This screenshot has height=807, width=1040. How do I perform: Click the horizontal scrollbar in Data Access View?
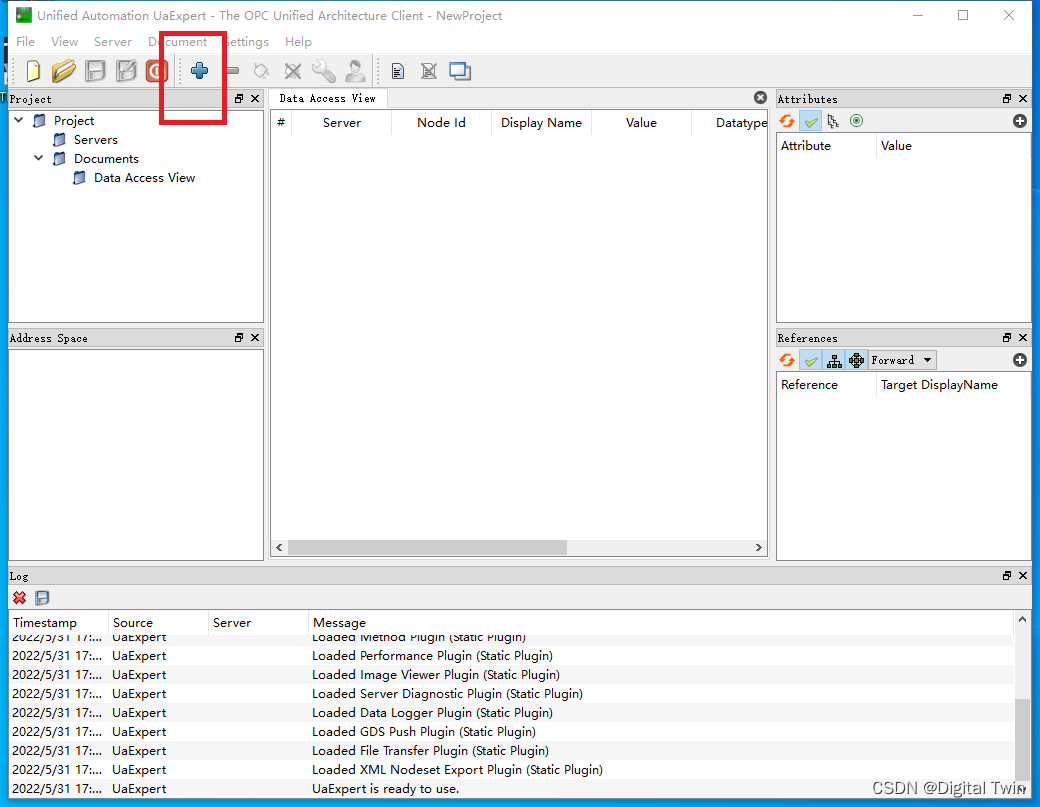[x=427, y=548]
